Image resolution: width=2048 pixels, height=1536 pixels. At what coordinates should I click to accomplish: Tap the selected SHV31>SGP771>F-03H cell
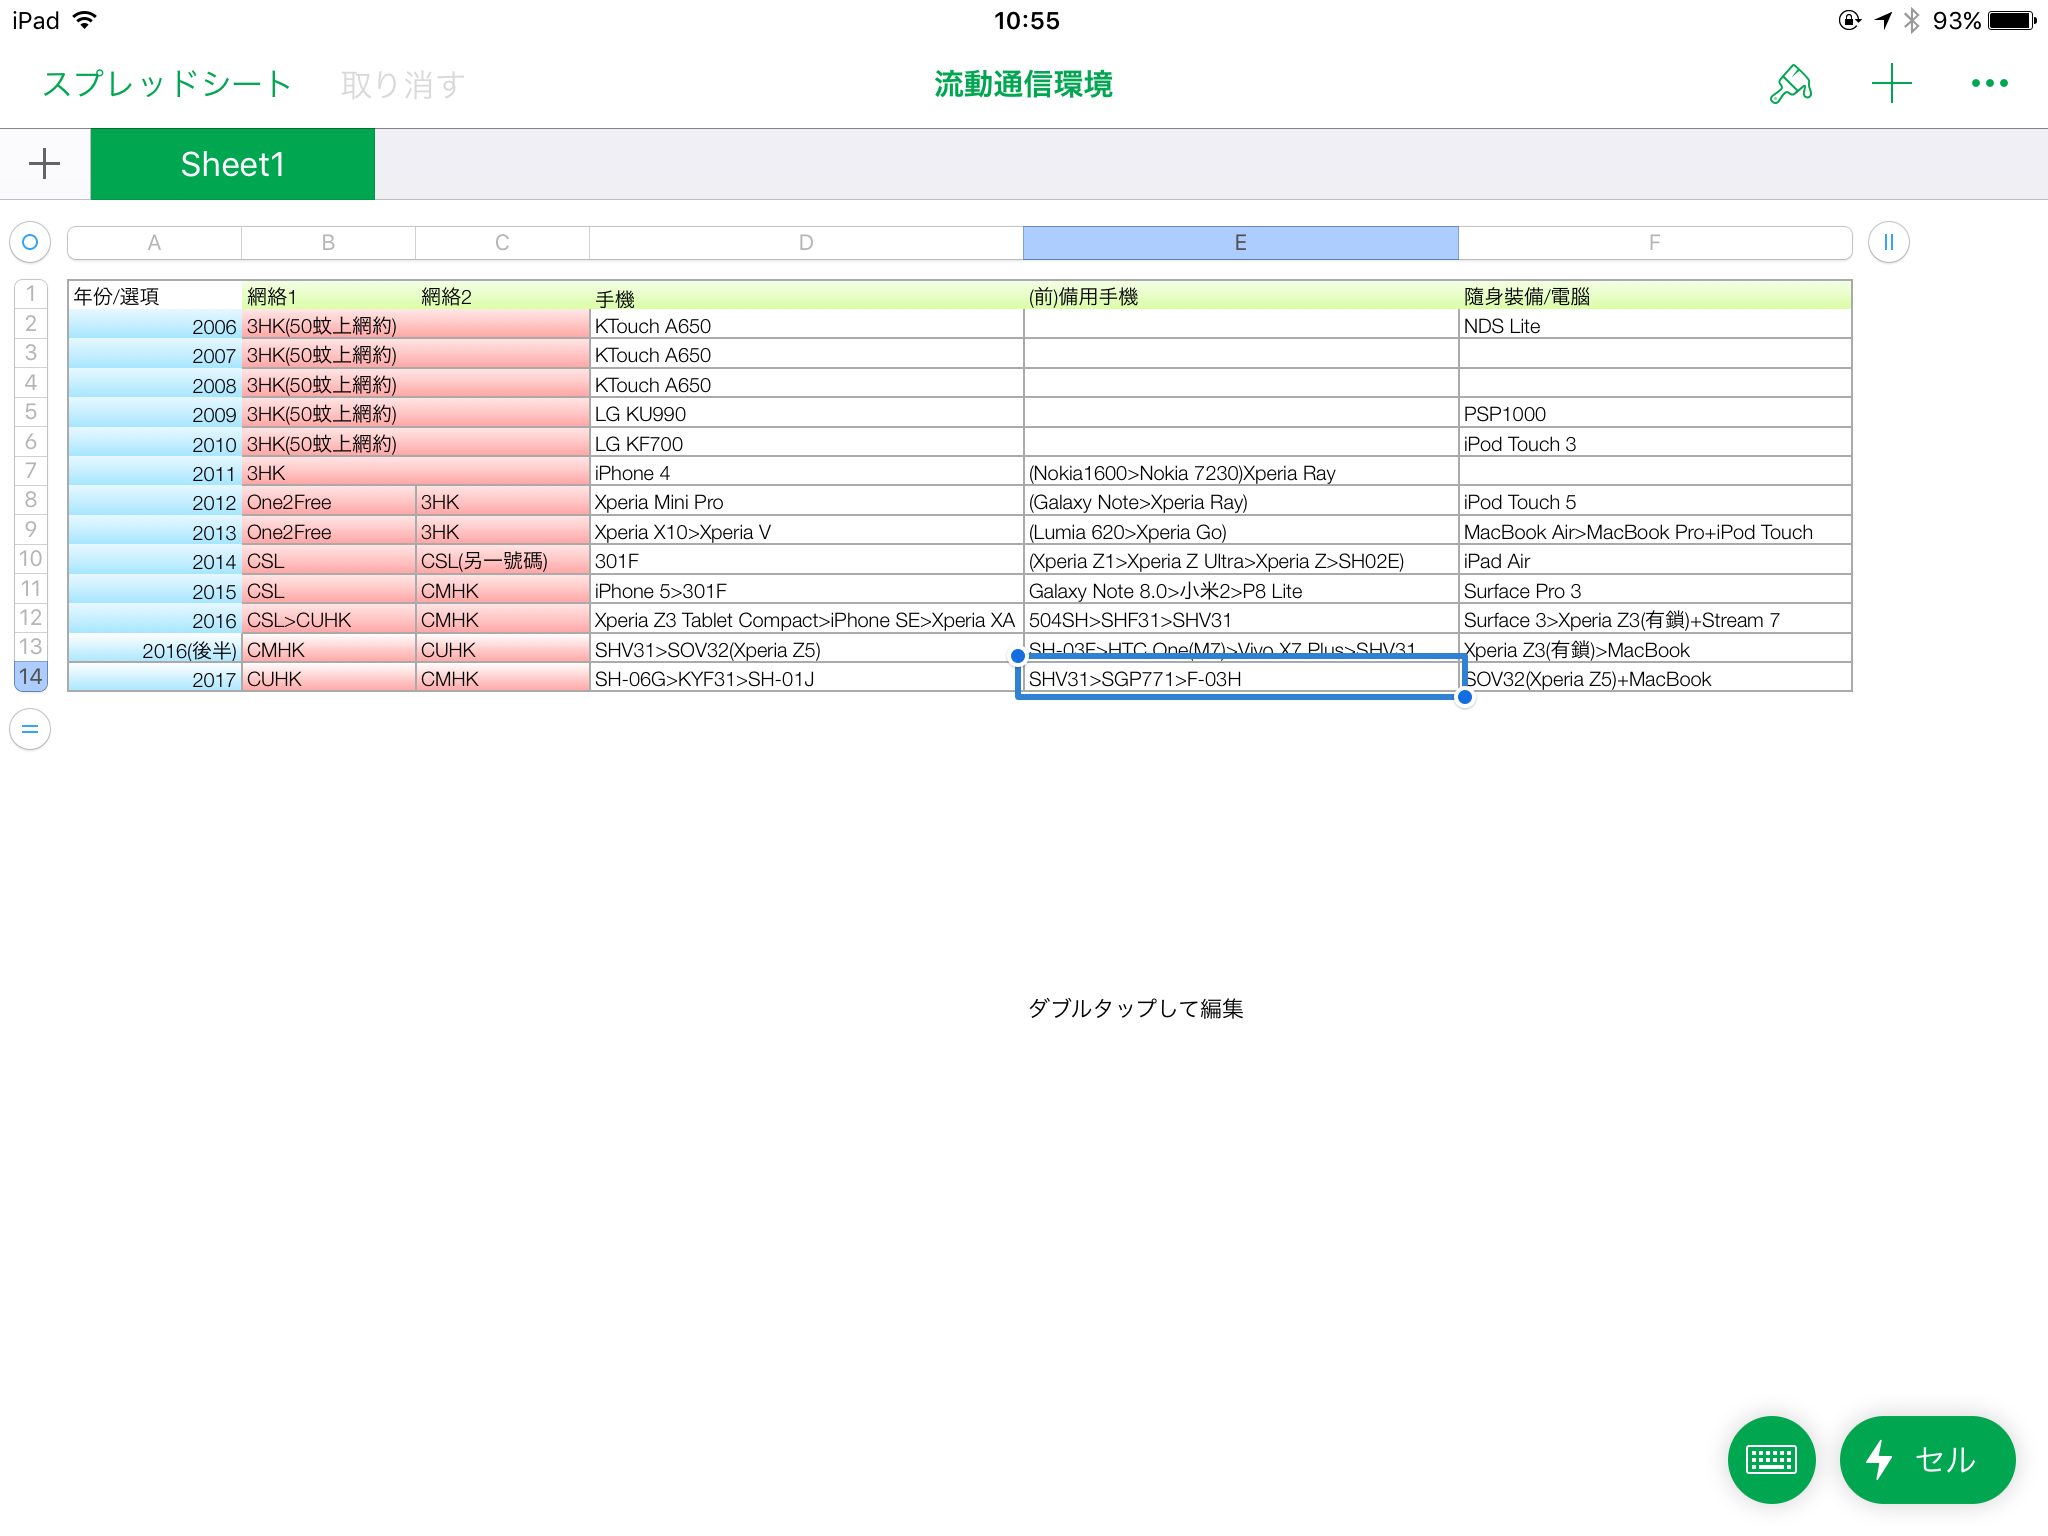click(x=1240, y=678)
